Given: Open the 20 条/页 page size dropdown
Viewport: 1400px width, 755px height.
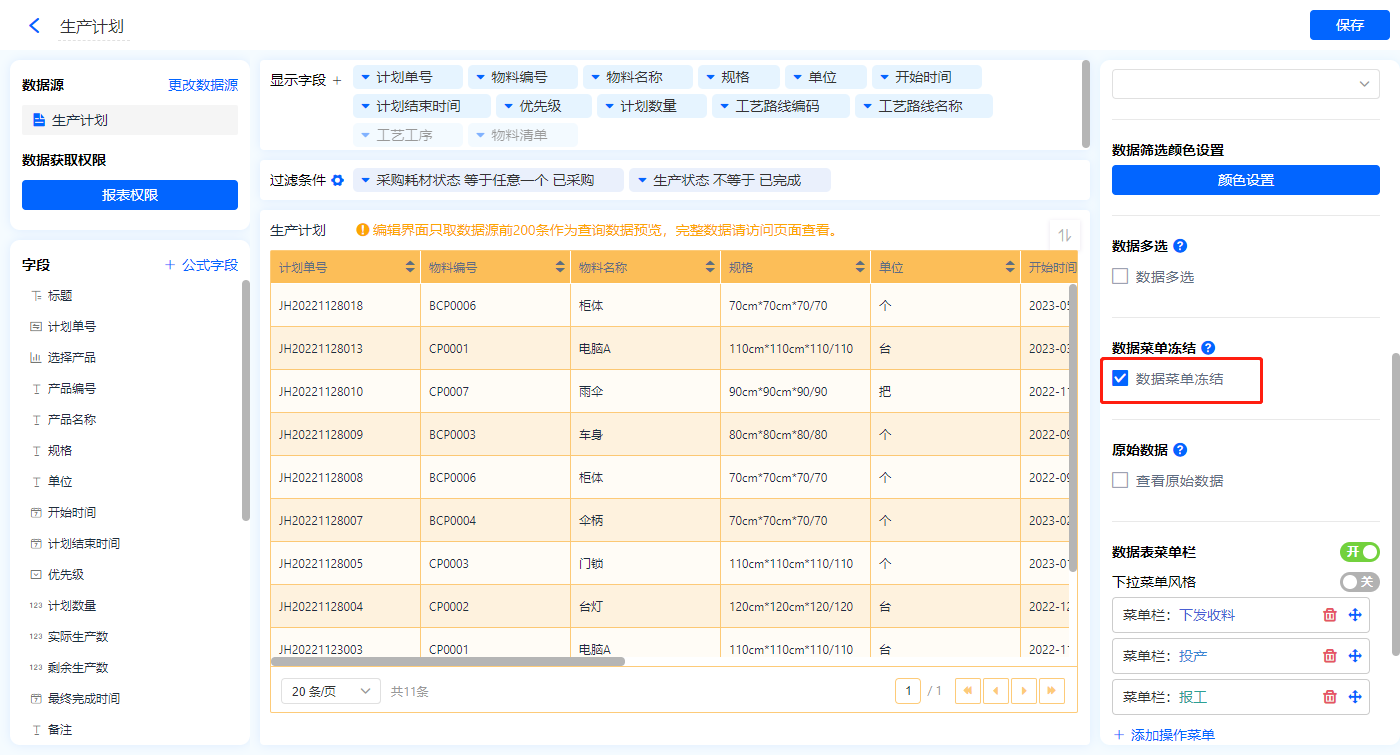Looking at the screenshot, I should pyautogui.click(x=331, y=691).
